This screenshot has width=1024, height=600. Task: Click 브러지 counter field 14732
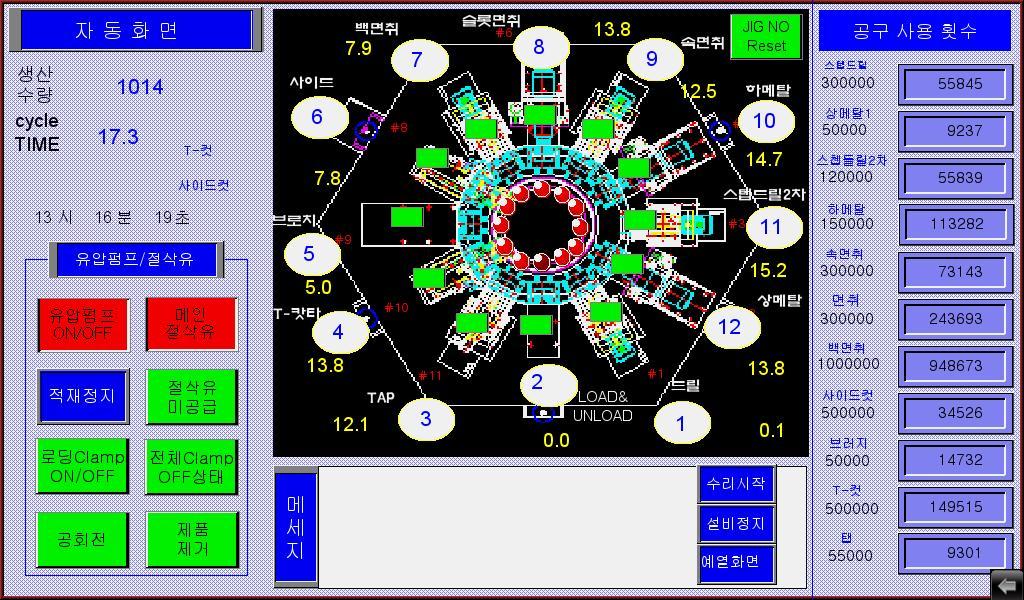[955, 460]
